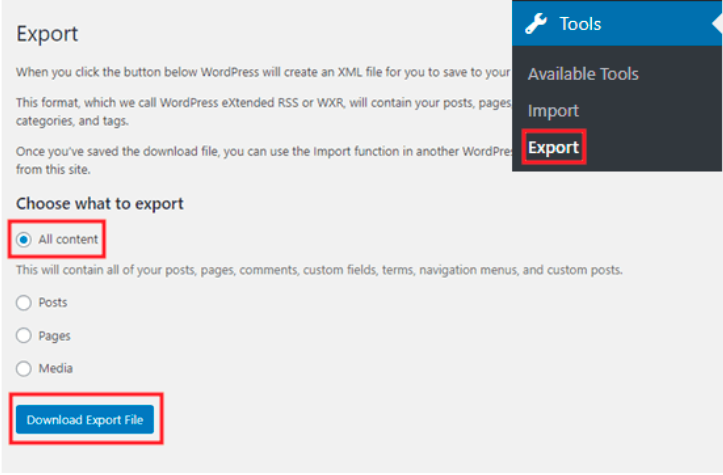The image size is (723, 475).
Task: Click the 'When you click the button' paragraph
Action: coord(263,72)
